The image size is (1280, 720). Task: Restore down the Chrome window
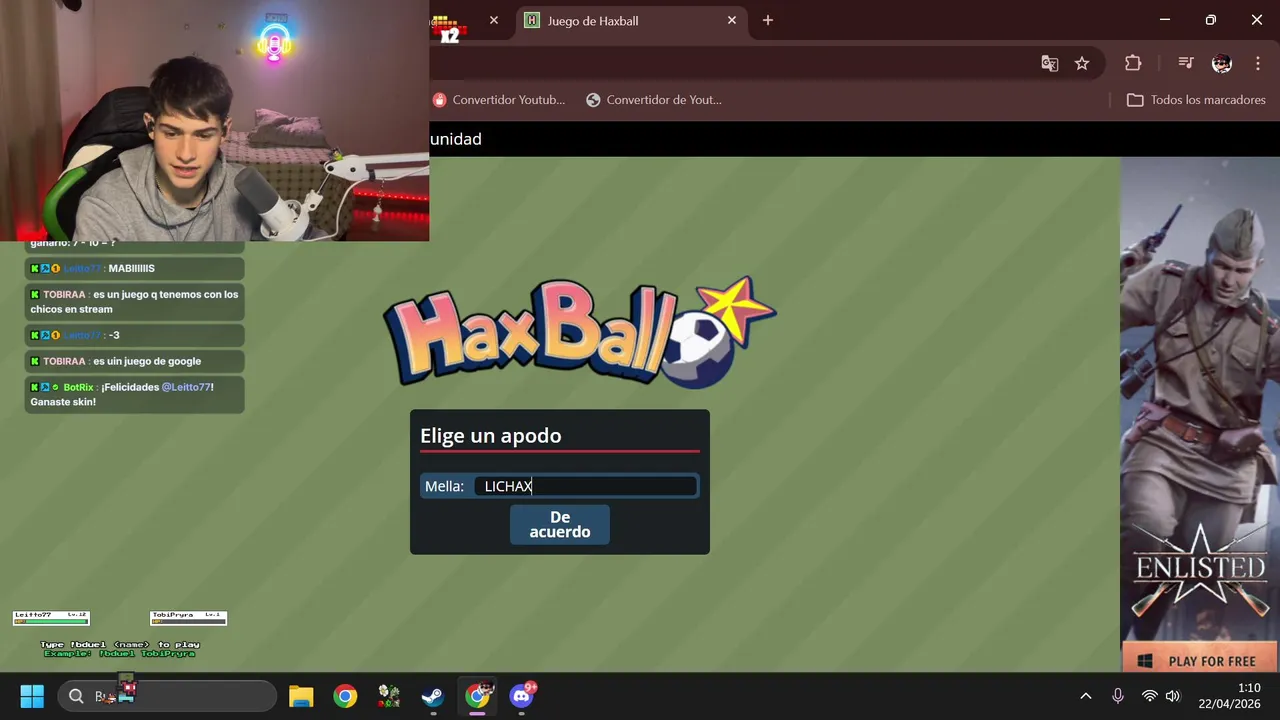(1211, 20)
